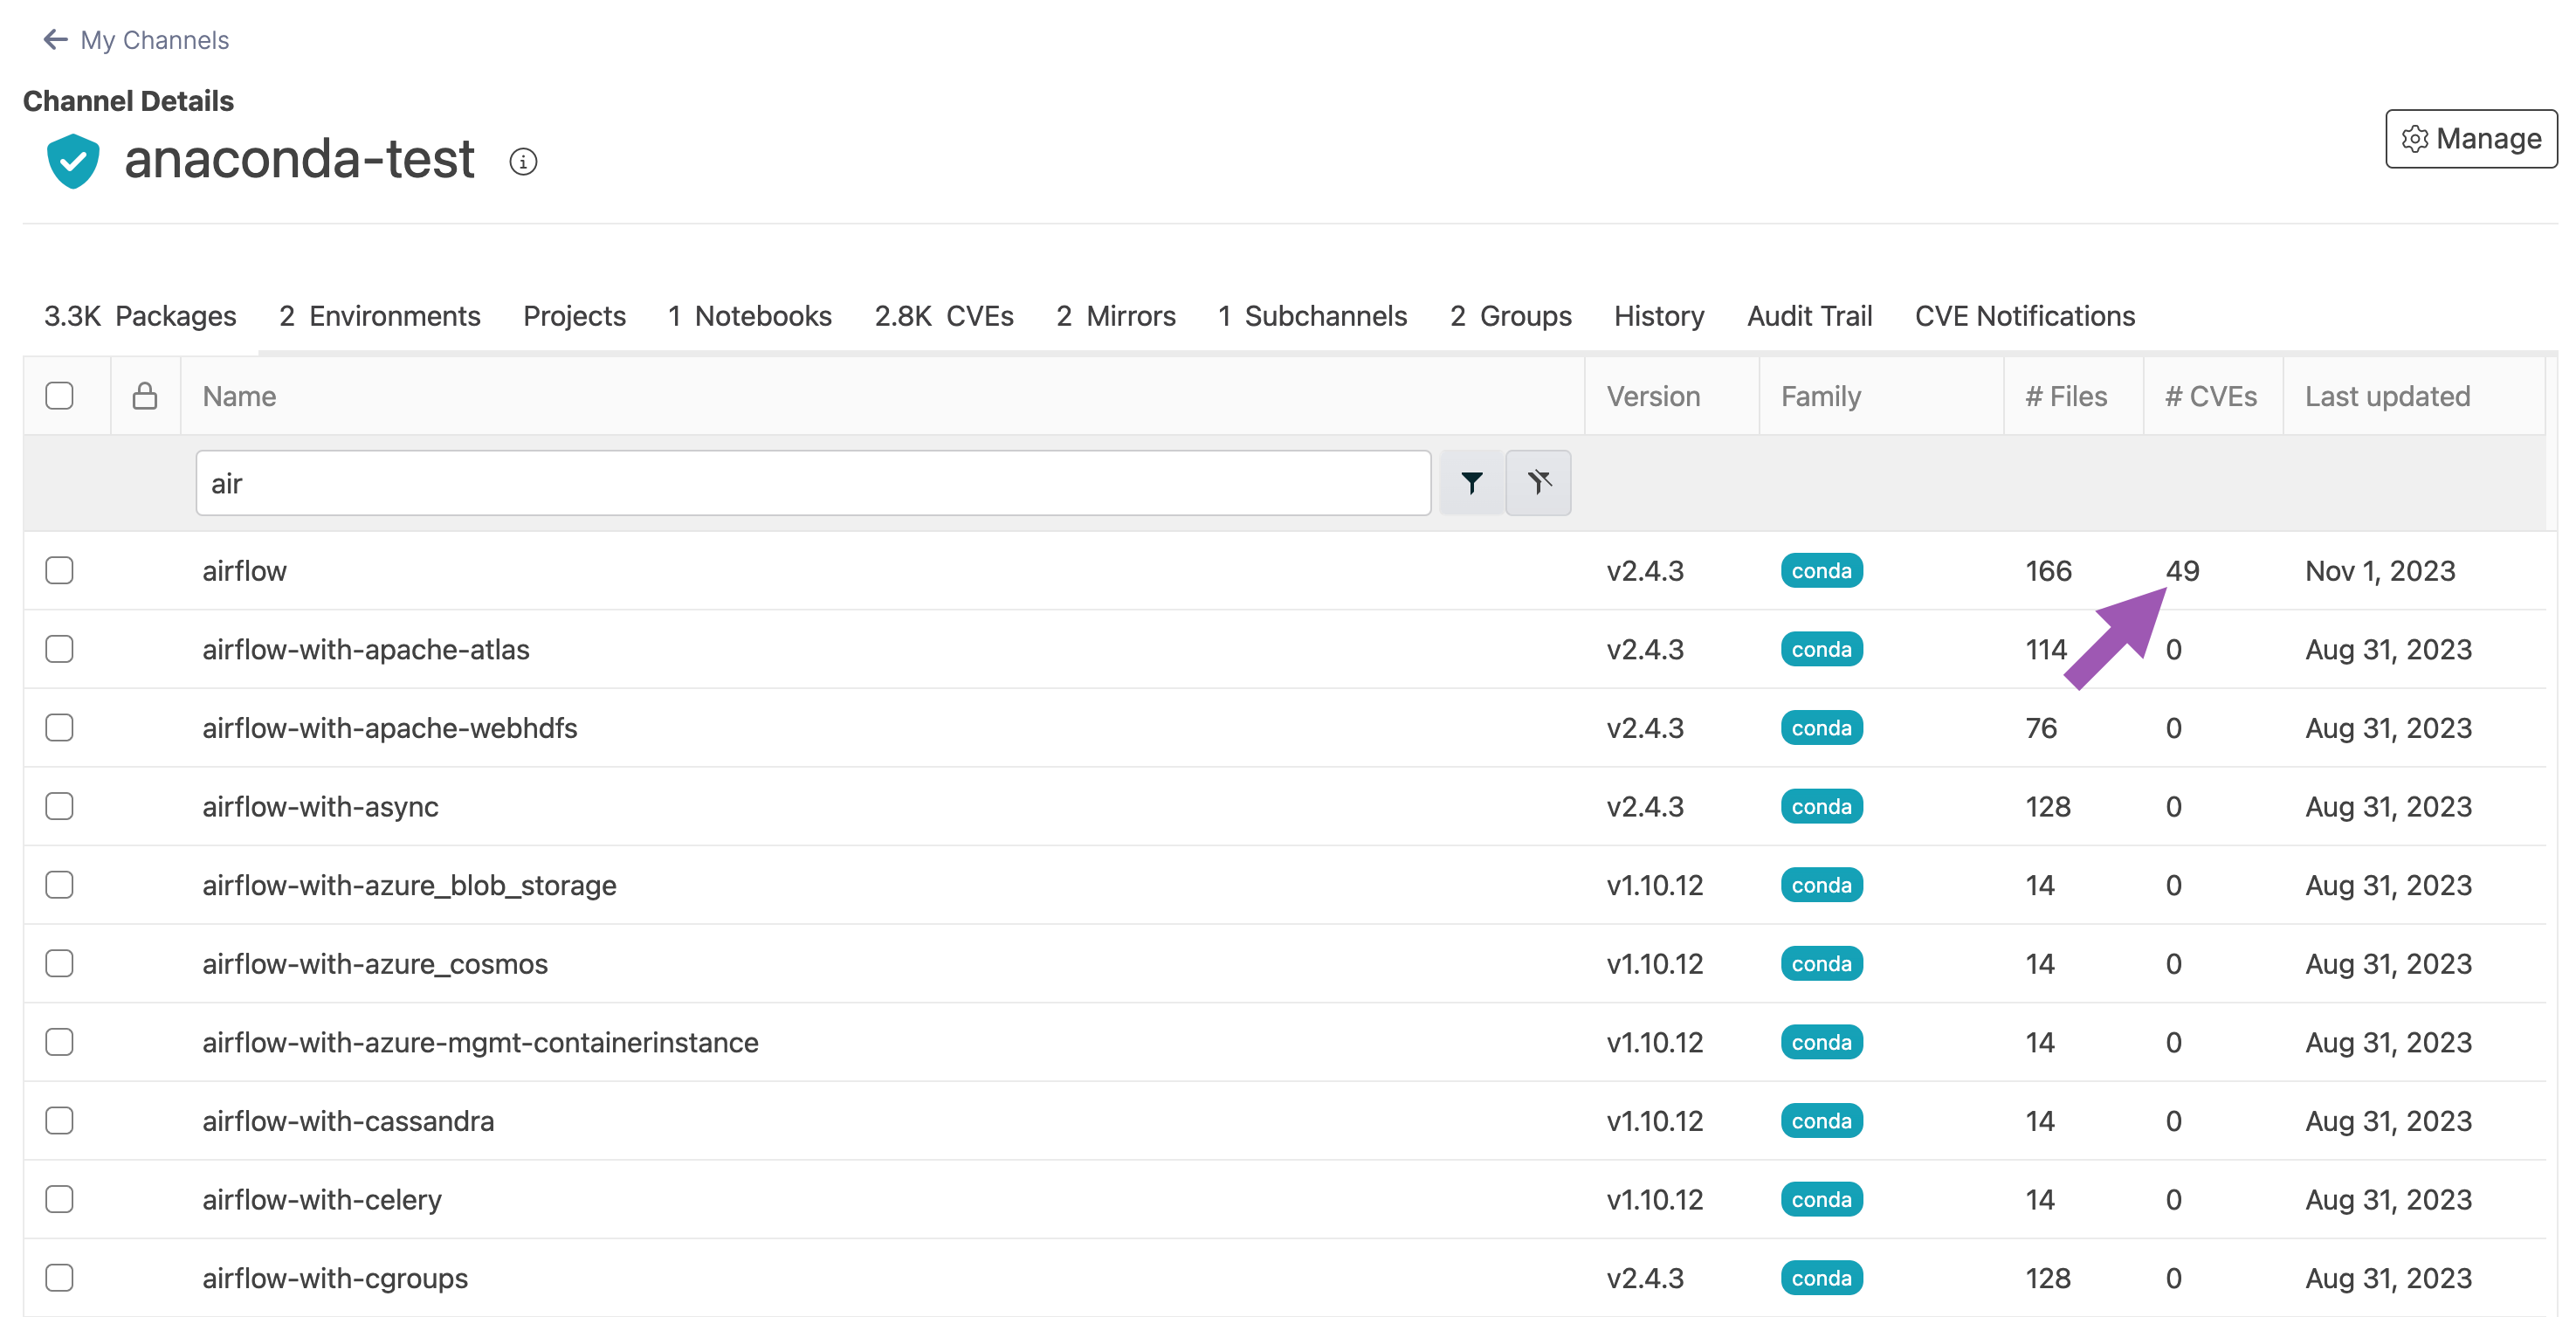Sort by # CVEs column header
Viewport: 2576px width, 1317px height.
[x=2211, y=396]
